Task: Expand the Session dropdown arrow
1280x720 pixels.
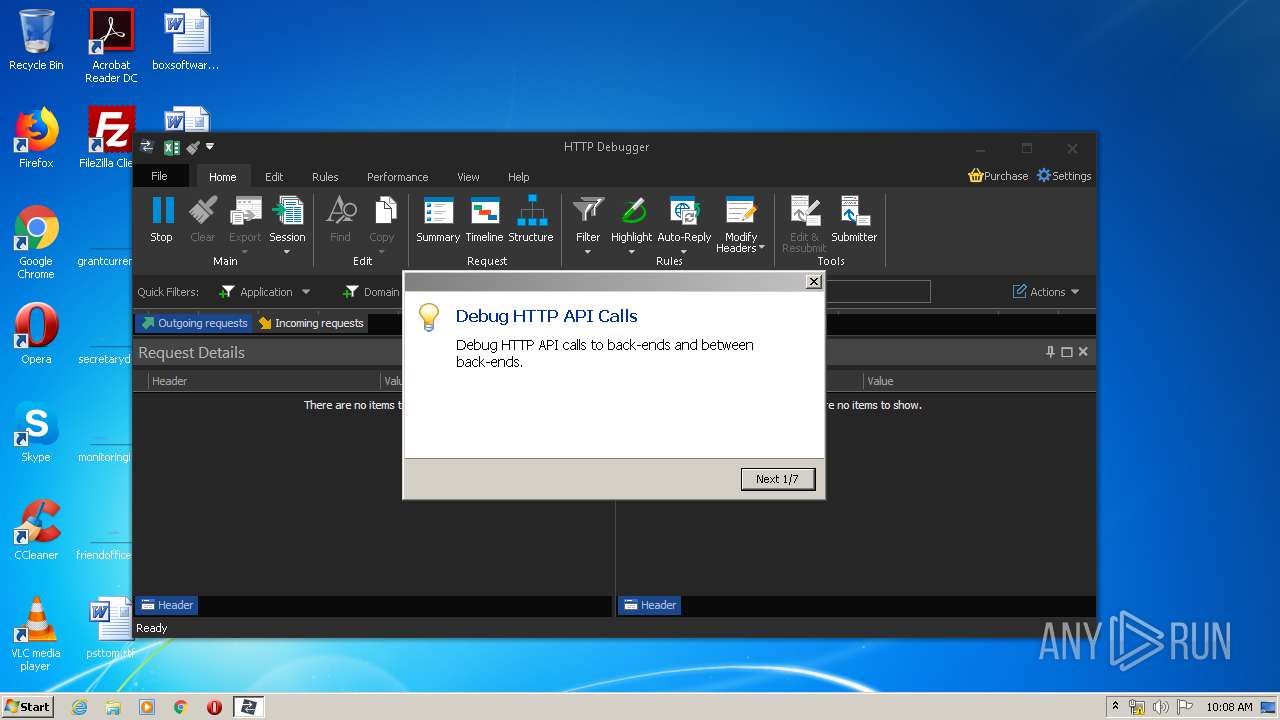Action: 287,252
